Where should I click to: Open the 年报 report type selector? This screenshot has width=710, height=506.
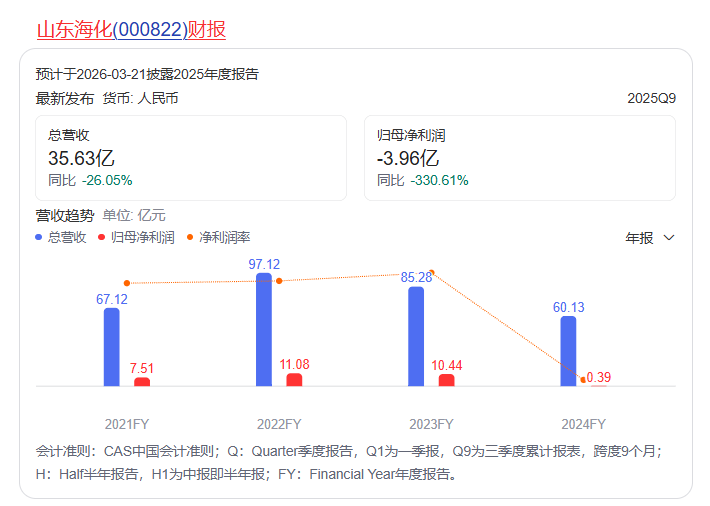(640, 238)
